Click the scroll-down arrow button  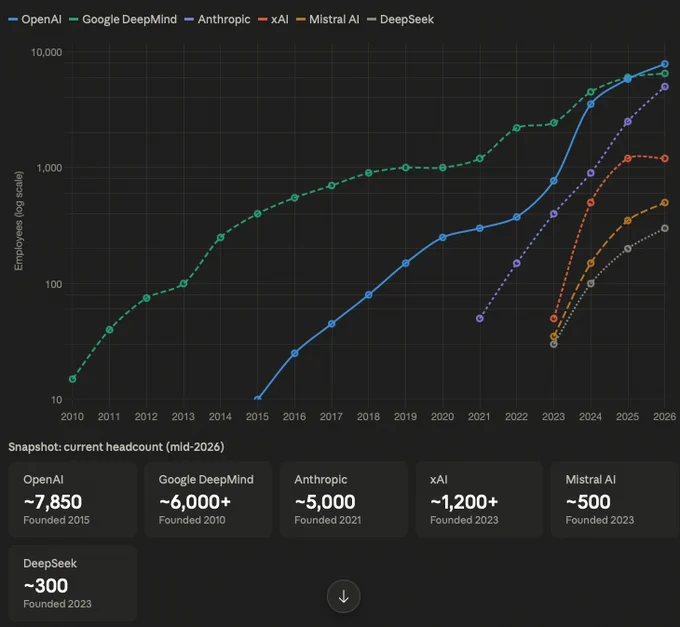coord(343,596)
